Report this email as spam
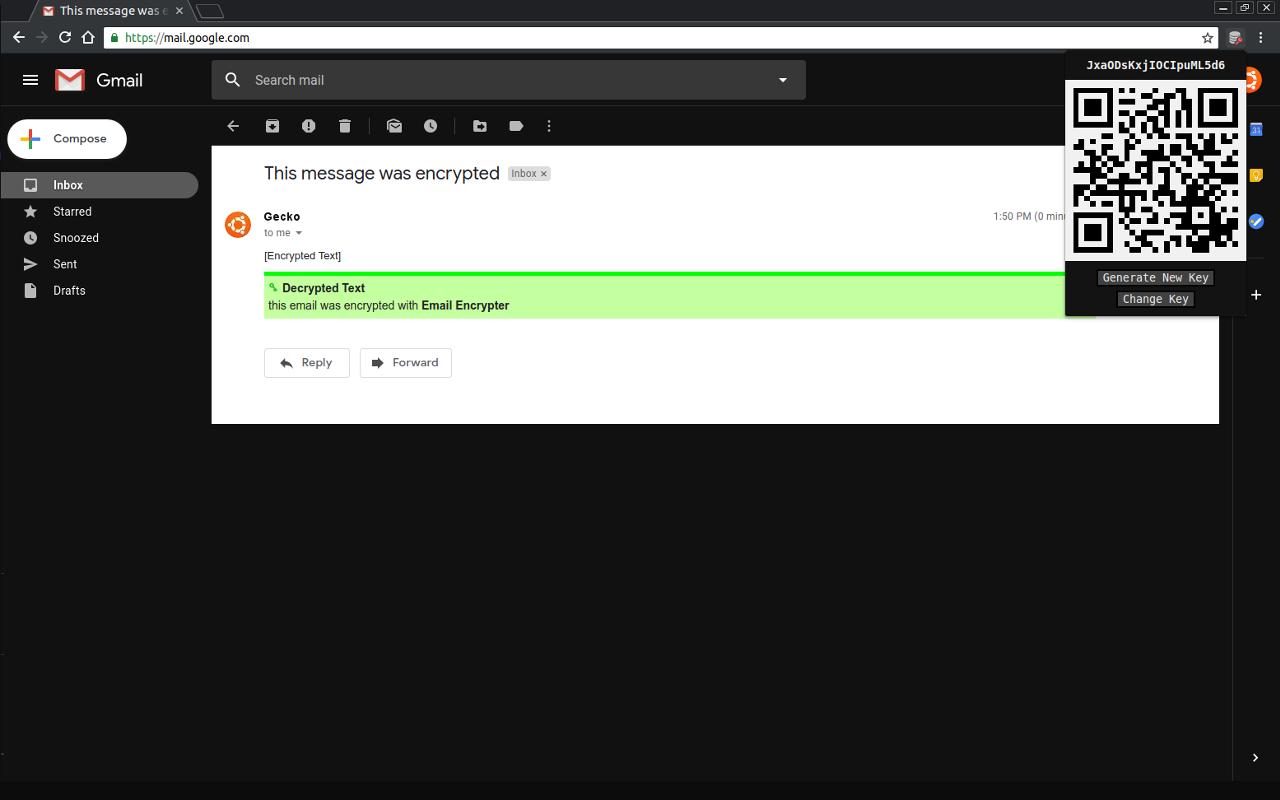The height and width of the screenshot is (800, 1280). tap(308, 126)
